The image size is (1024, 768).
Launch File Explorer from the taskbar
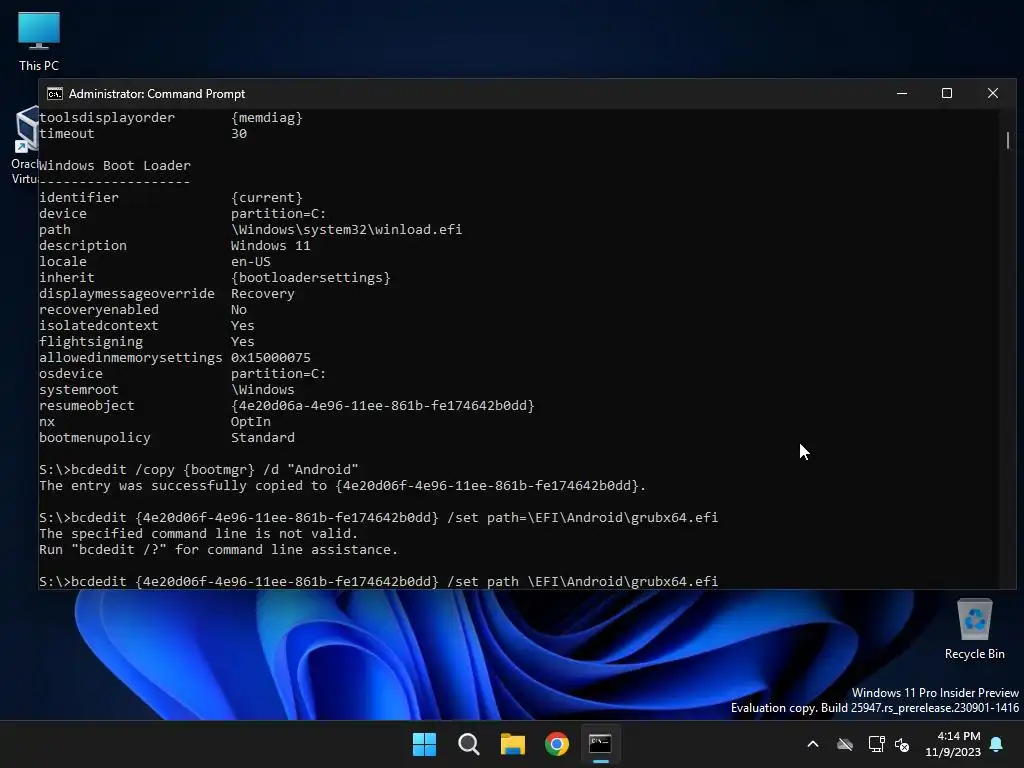[513, 744]
